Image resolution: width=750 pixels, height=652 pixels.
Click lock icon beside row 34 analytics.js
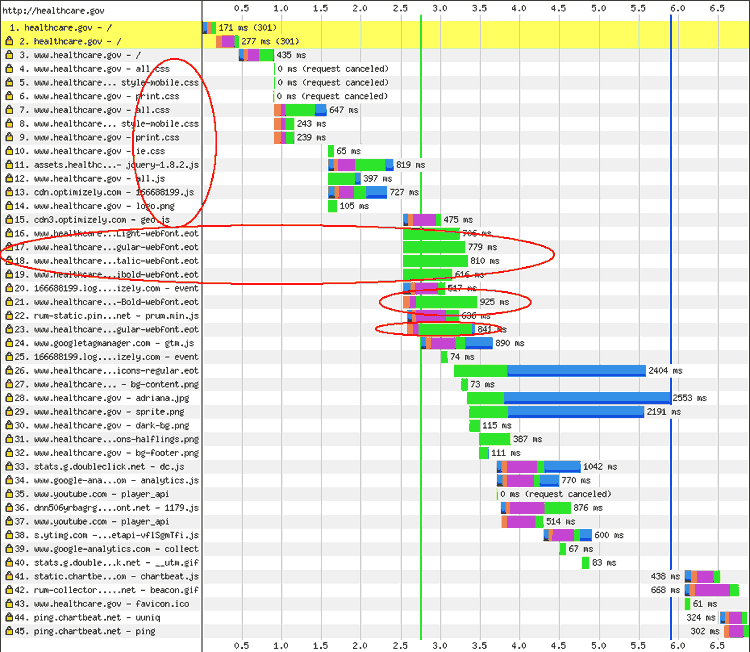[9, 480]
